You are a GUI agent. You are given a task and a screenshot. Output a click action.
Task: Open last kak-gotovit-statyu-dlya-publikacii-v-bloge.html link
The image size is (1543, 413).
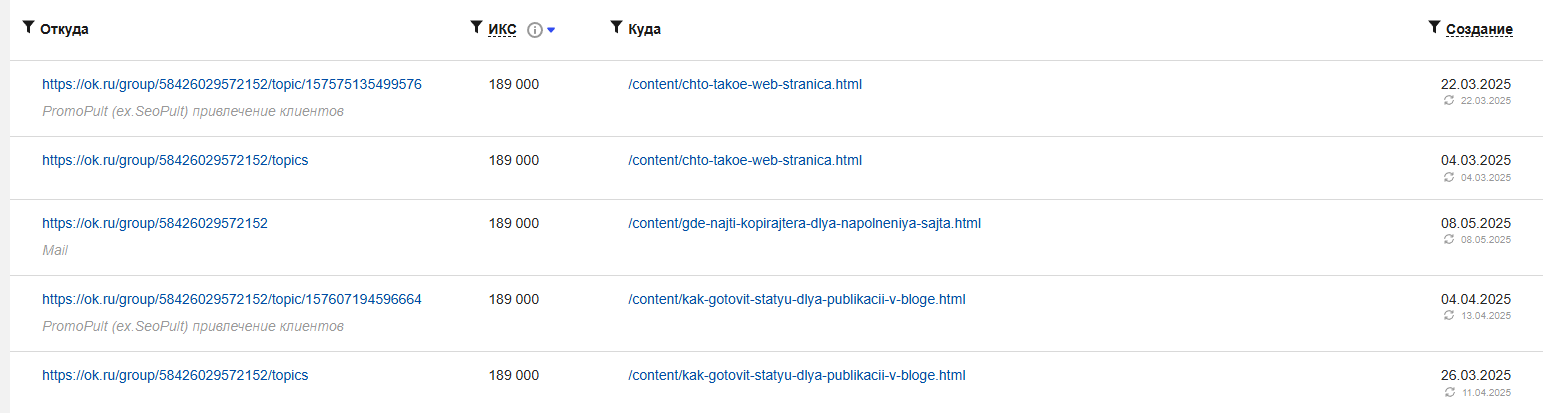[x=797, y=375]
